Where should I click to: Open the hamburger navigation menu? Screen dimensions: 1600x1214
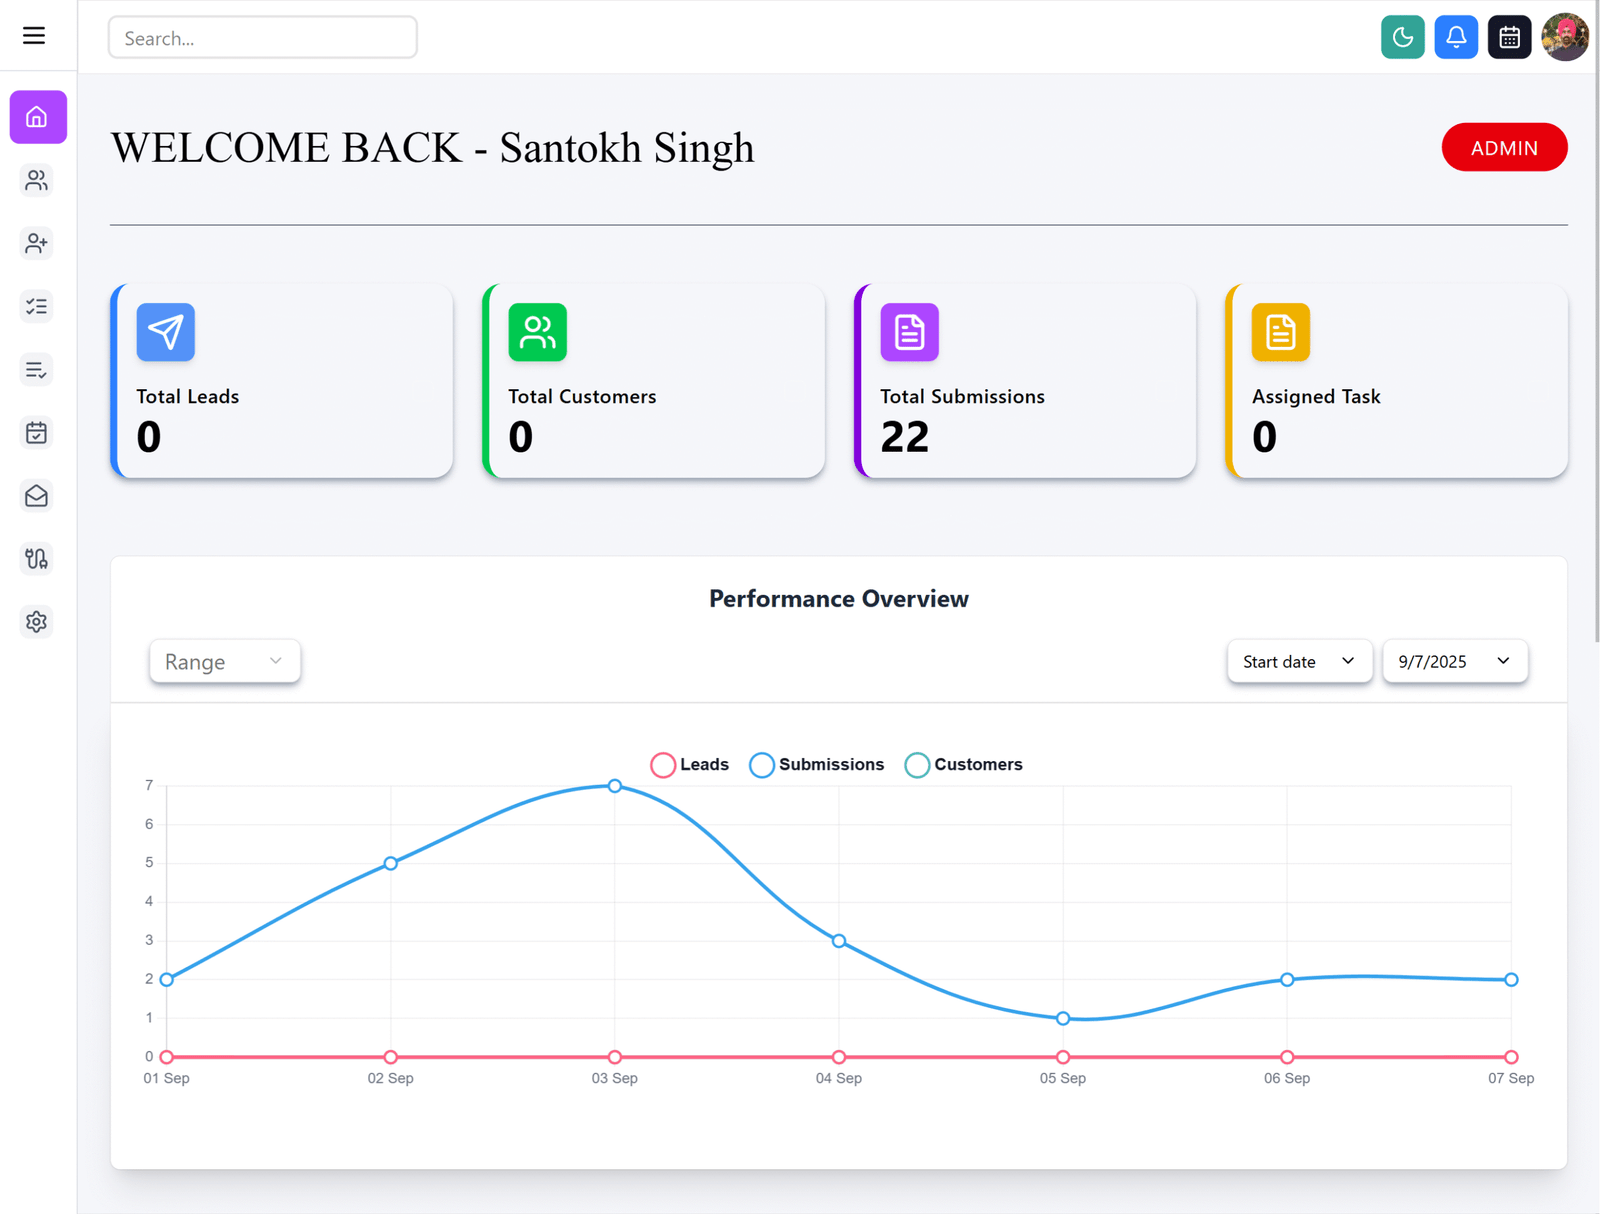(33, 35)
